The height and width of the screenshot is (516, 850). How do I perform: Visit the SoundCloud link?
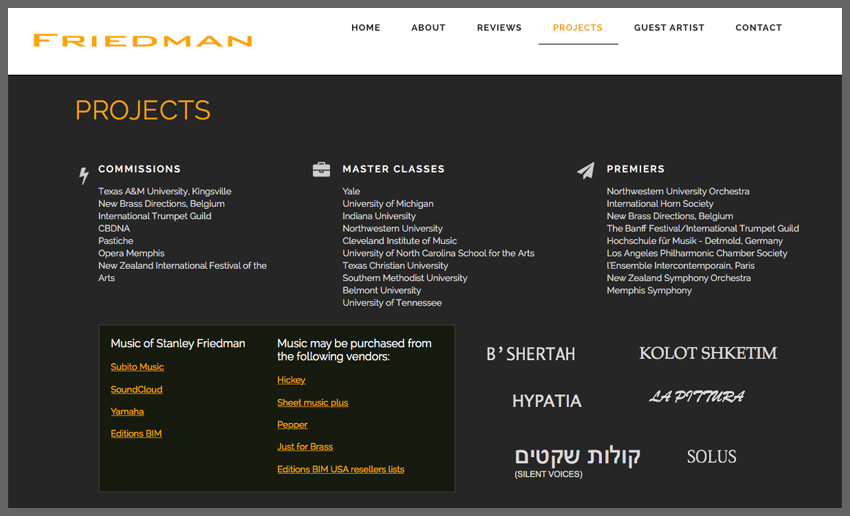click(x=136, y=390)
